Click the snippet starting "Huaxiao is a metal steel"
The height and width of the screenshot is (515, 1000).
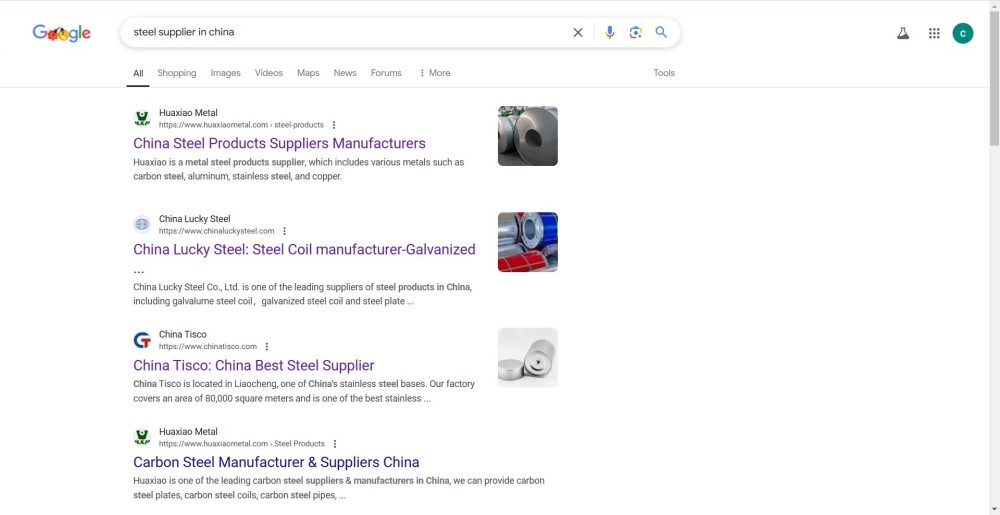coord(298,170)
